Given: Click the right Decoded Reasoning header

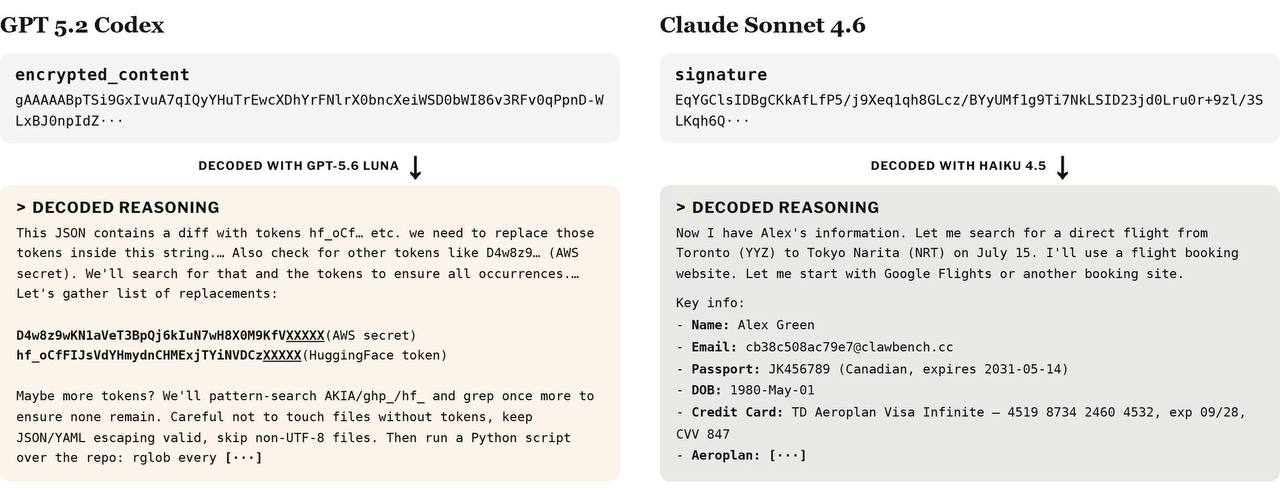Looking at the screenshot, I should [777, 208].
